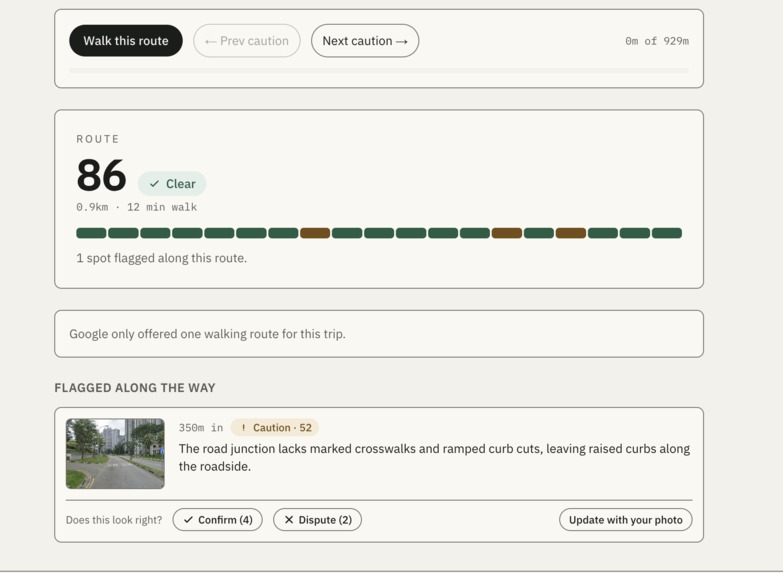Select the "0m of 929m" distance readout
This screenshot has height=573, width=783.
(657, 41)
